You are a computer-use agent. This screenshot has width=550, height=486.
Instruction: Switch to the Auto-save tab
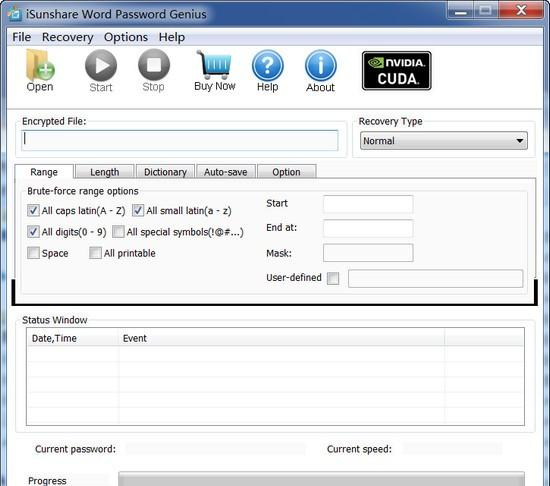(226, 172)
